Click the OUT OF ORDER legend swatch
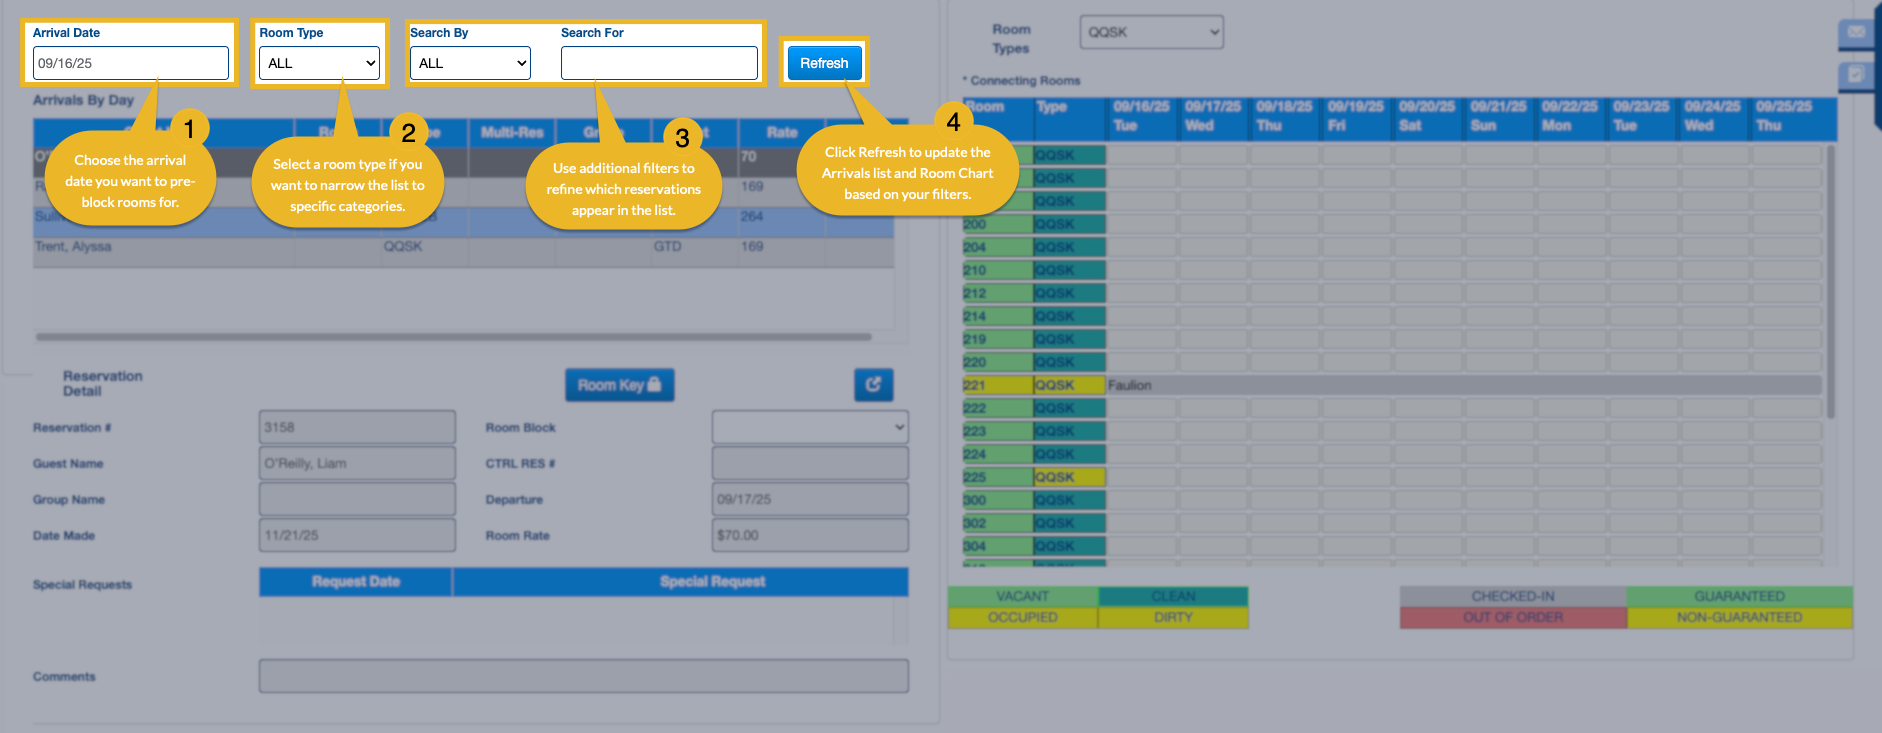This screenshot has width=1882, height=733. [x=1512, y=618]
